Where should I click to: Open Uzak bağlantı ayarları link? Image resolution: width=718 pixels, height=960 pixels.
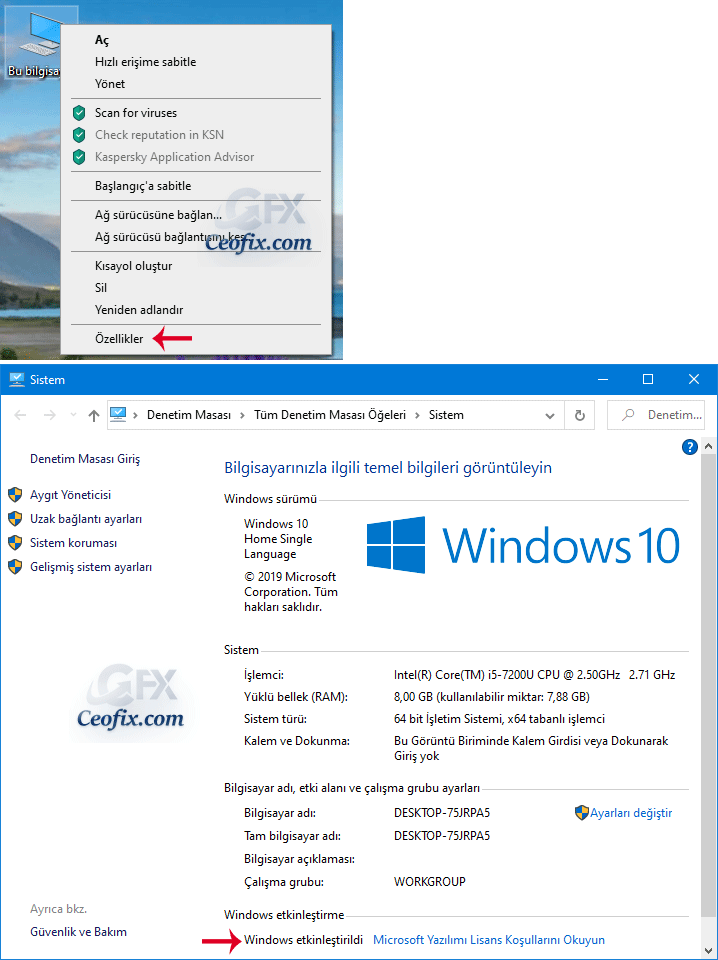point(86,519)
